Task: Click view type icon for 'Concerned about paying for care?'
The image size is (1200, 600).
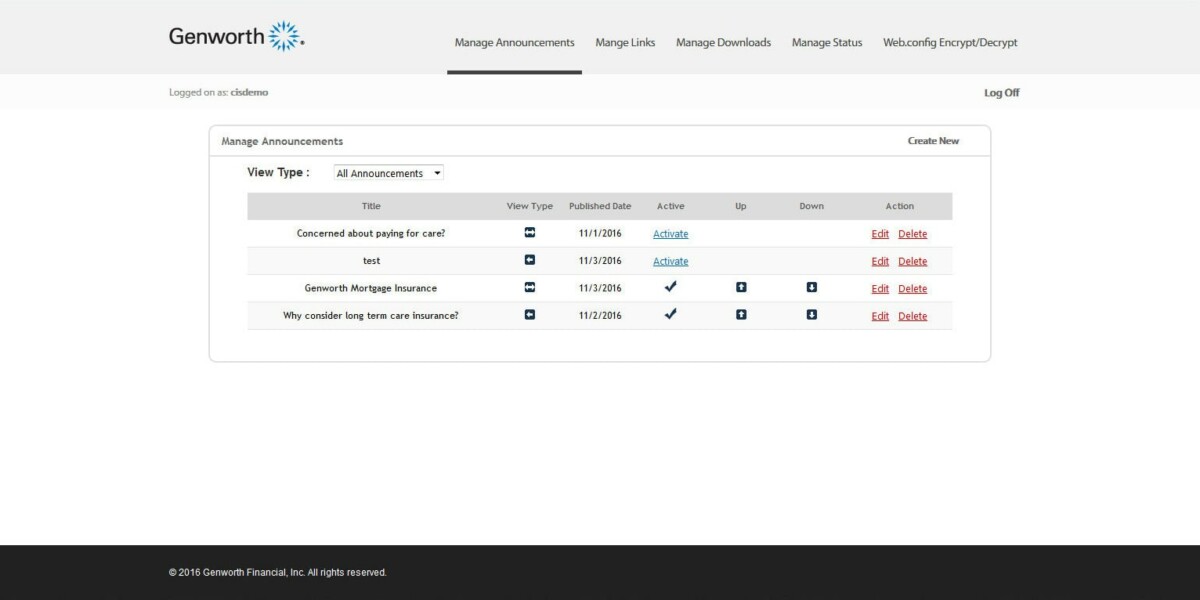Action: click(x=530, y=233)
